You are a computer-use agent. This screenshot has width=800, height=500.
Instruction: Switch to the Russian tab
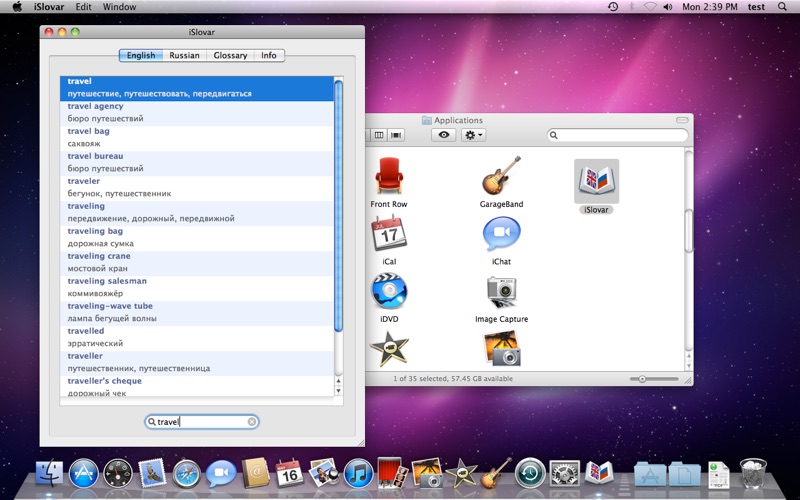184,55
